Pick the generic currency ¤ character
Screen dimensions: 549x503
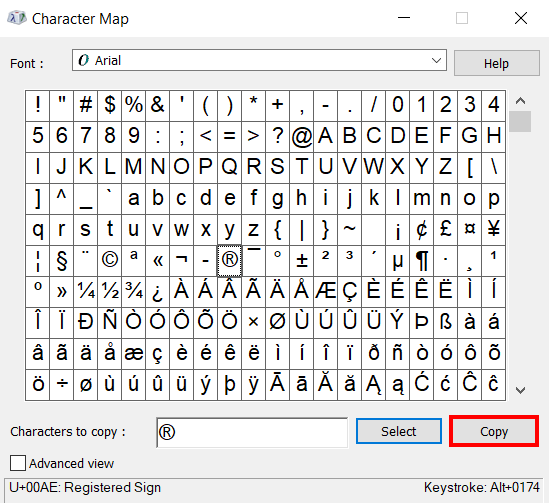[x=470, y=230]
